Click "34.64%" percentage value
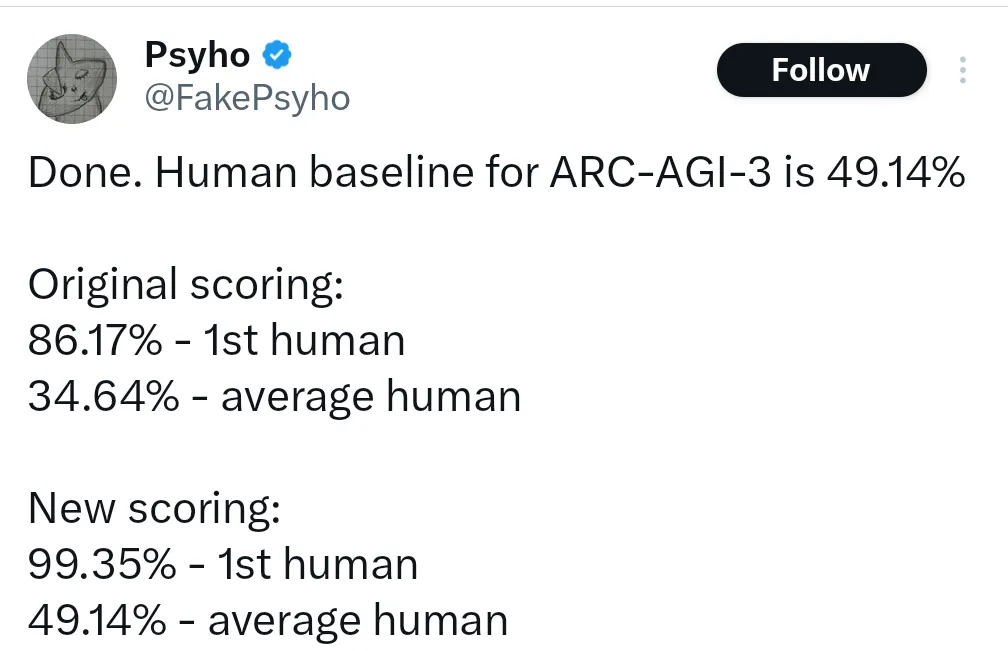The height and width of the screenshot is (651, 1008). point(103,397)
